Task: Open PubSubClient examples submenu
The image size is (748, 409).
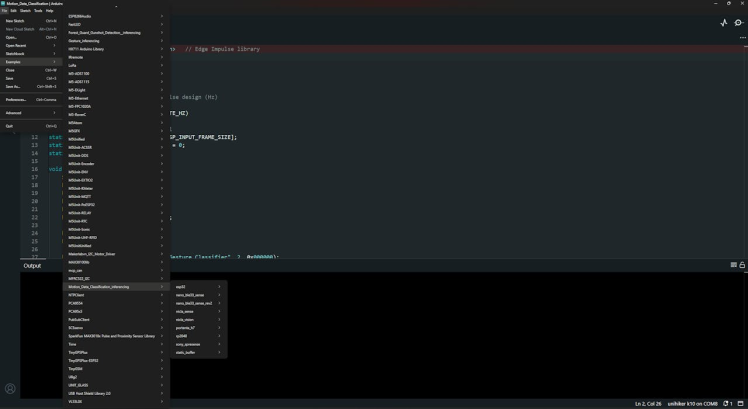Action: coord(116,320)
